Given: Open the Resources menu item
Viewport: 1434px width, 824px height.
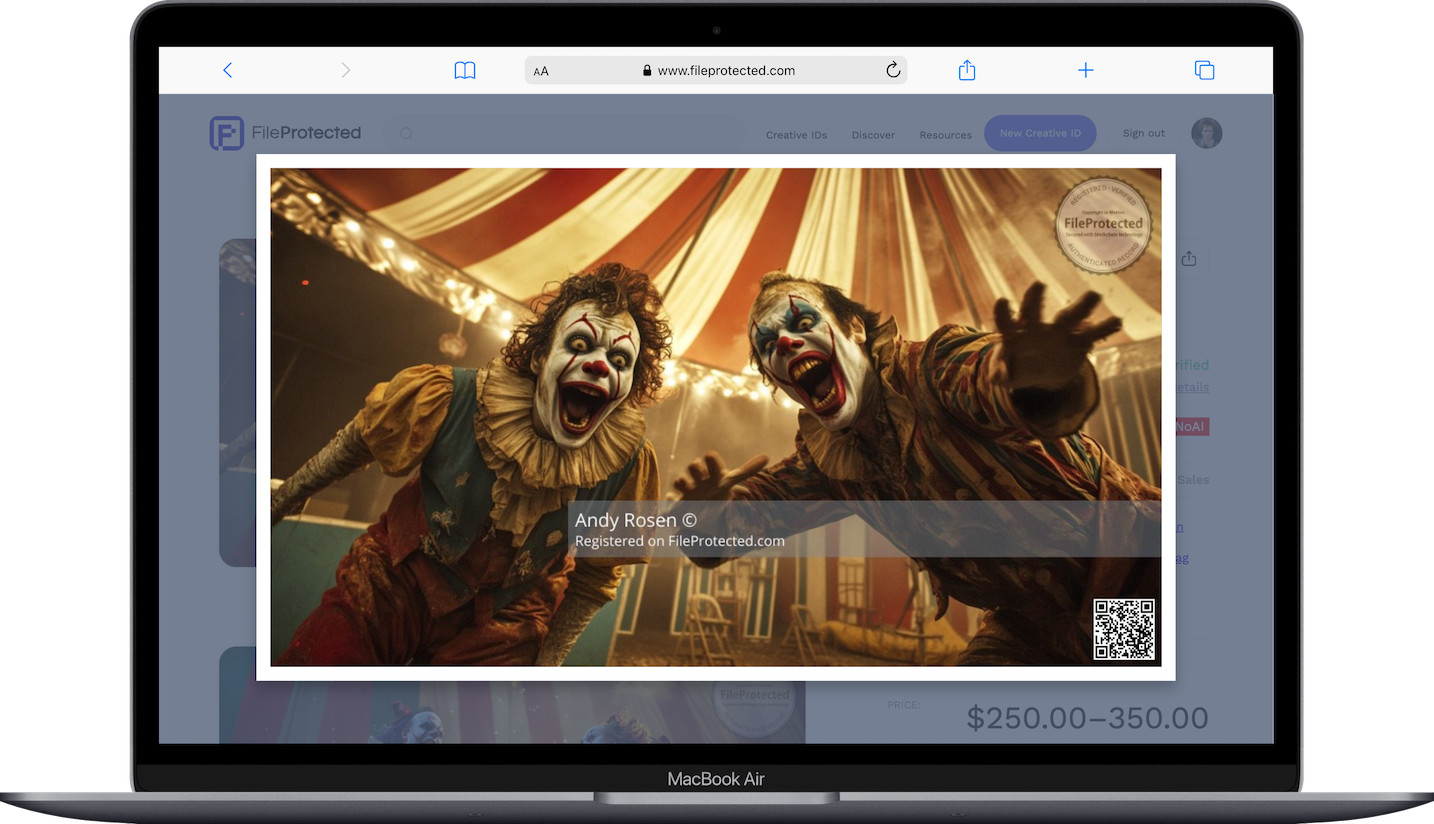Looking at the screenshot, I should click(945, 135).
